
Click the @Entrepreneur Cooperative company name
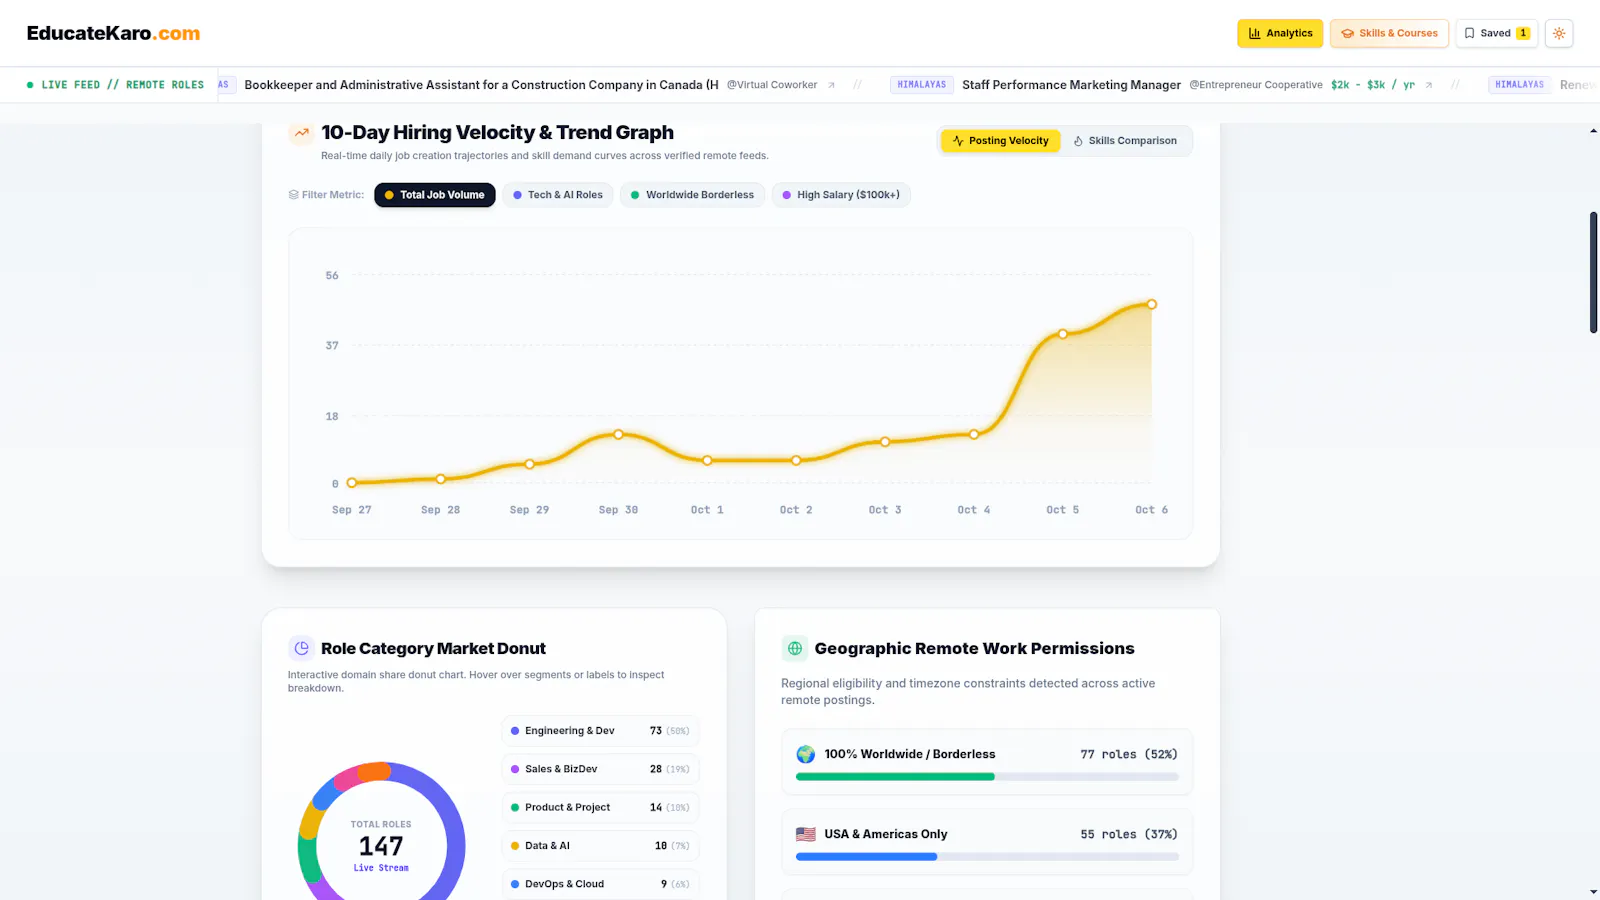point(1256,85)
